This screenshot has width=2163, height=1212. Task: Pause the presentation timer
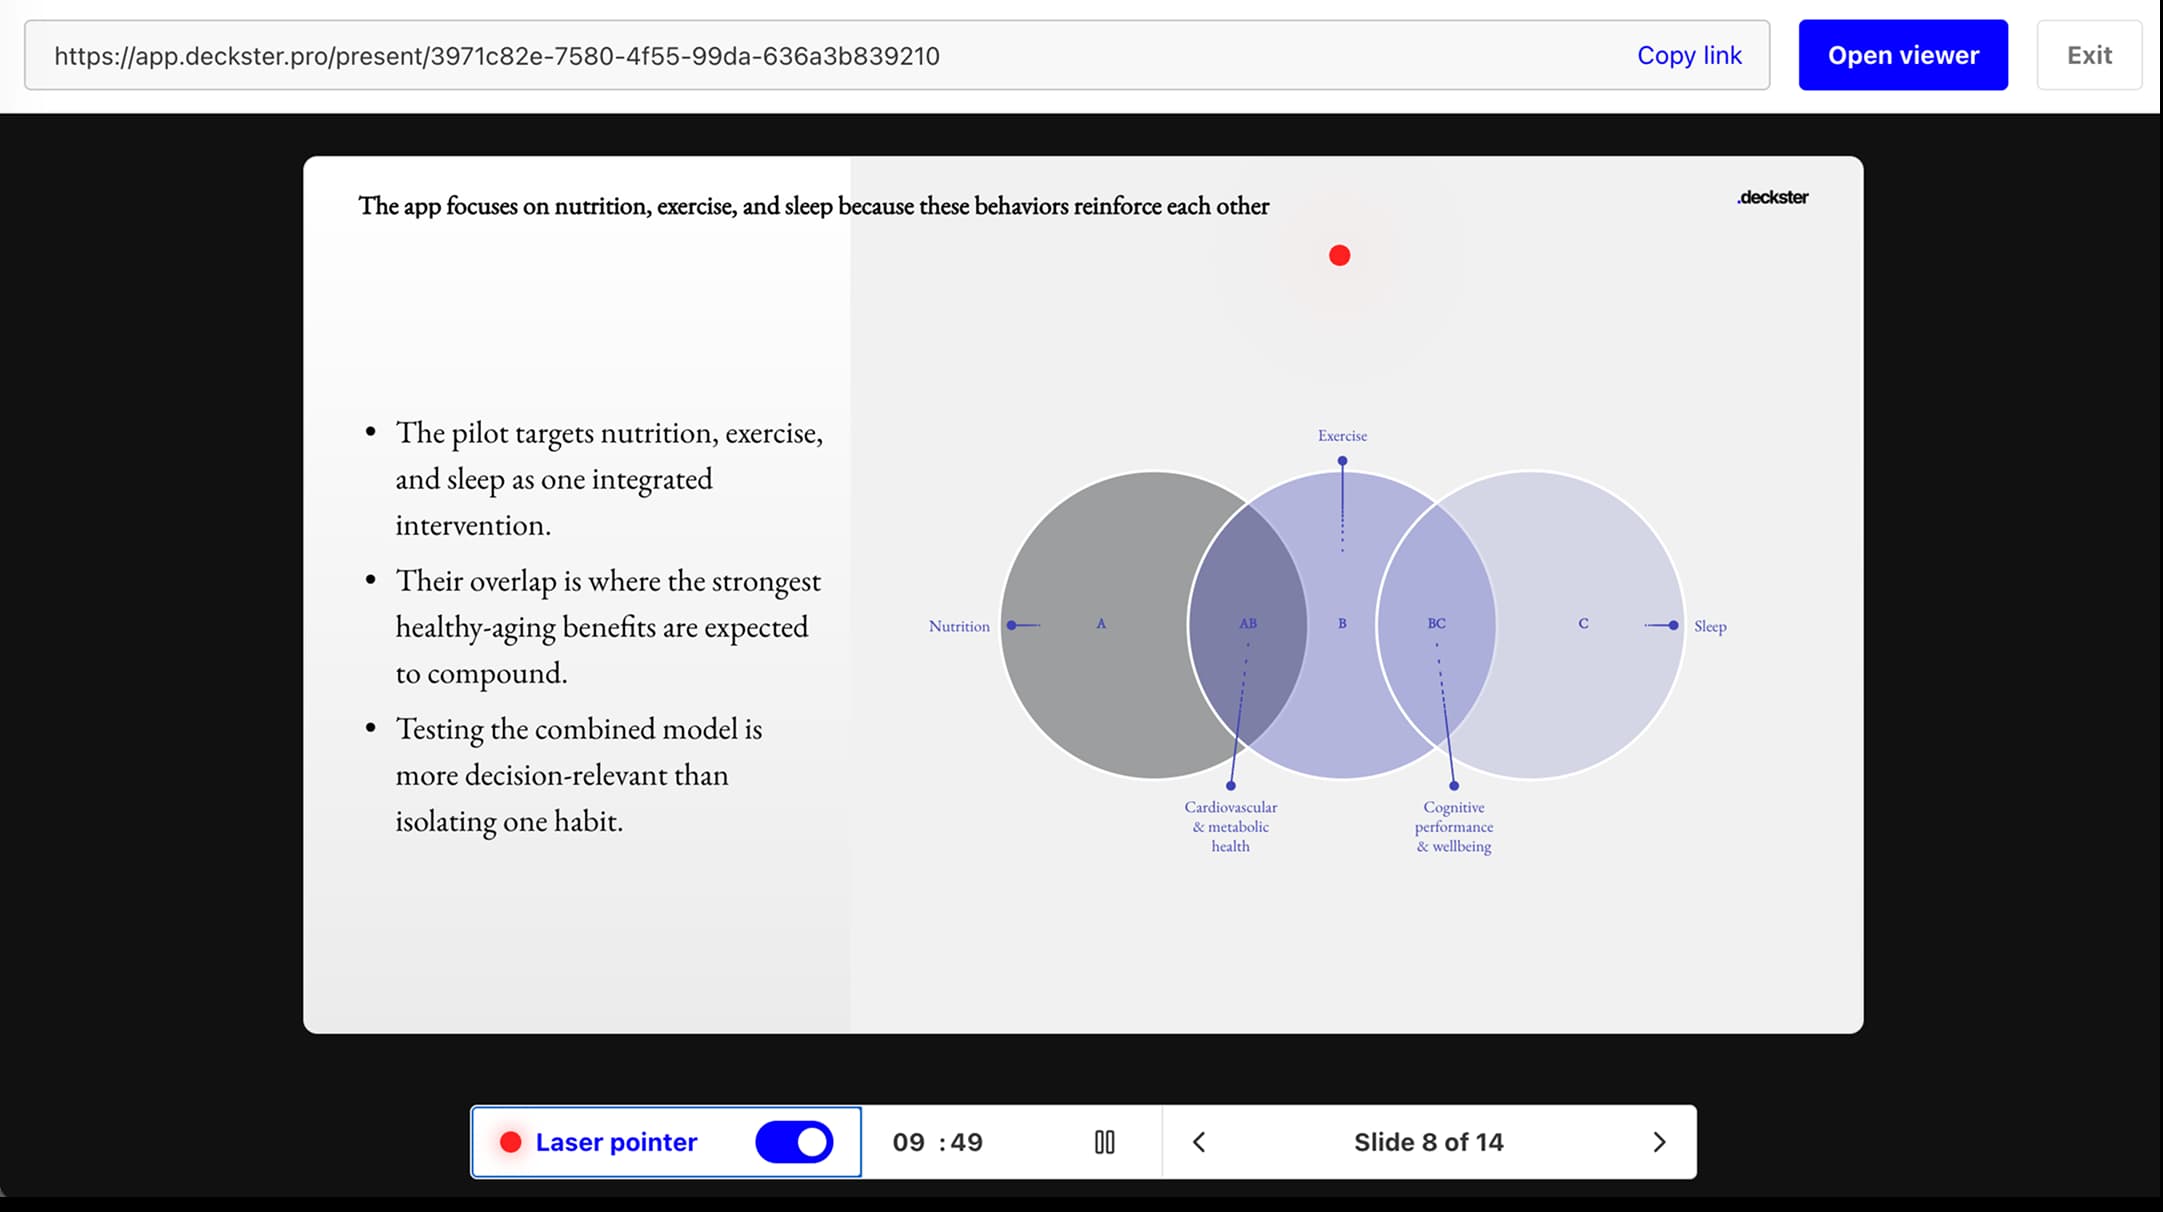click(x=1104, y=1142)
